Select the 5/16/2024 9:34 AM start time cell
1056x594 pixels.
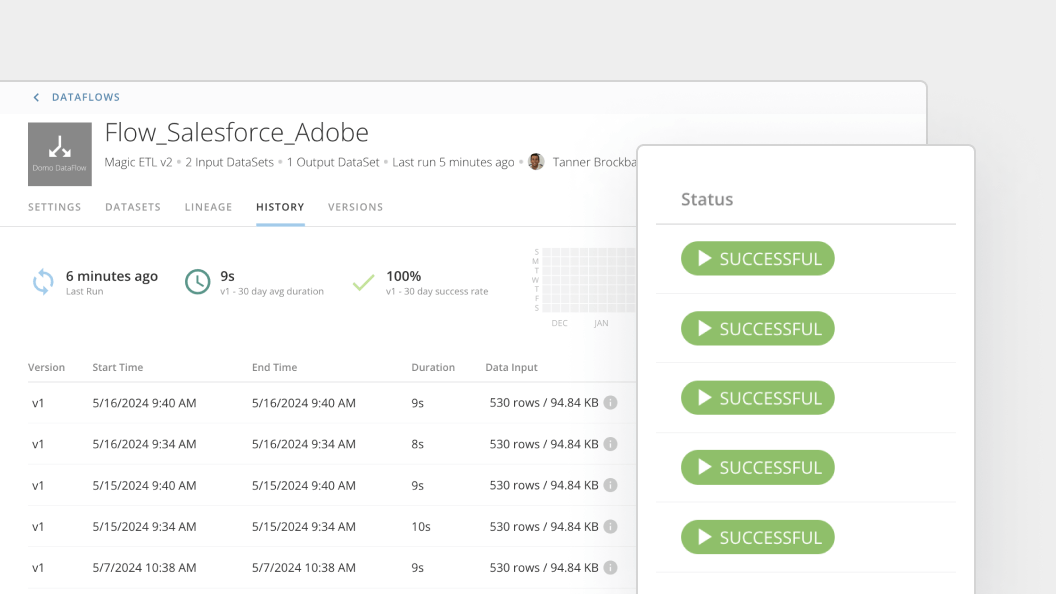(x=144, y=444)
